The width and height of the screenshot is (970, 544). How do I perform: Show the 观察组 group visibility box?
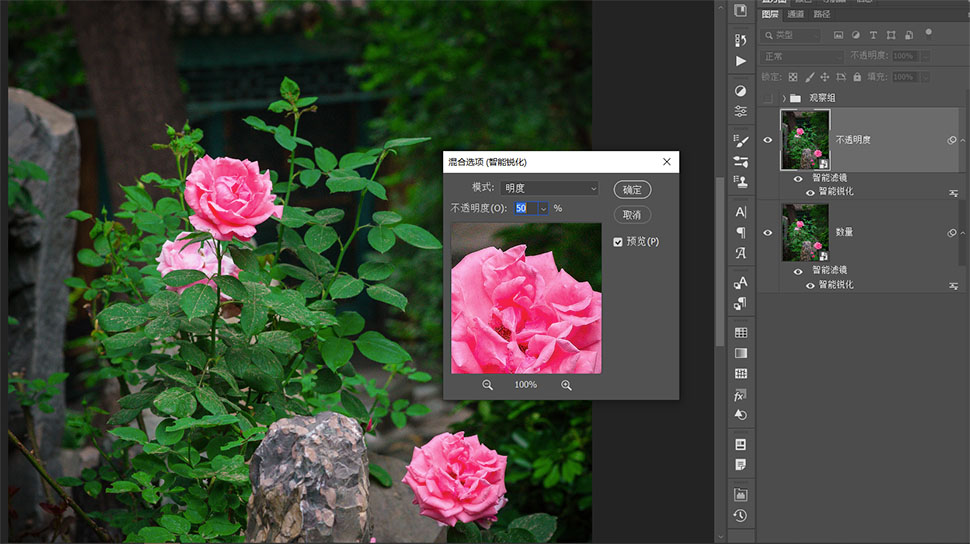click(x=768, y=98)
